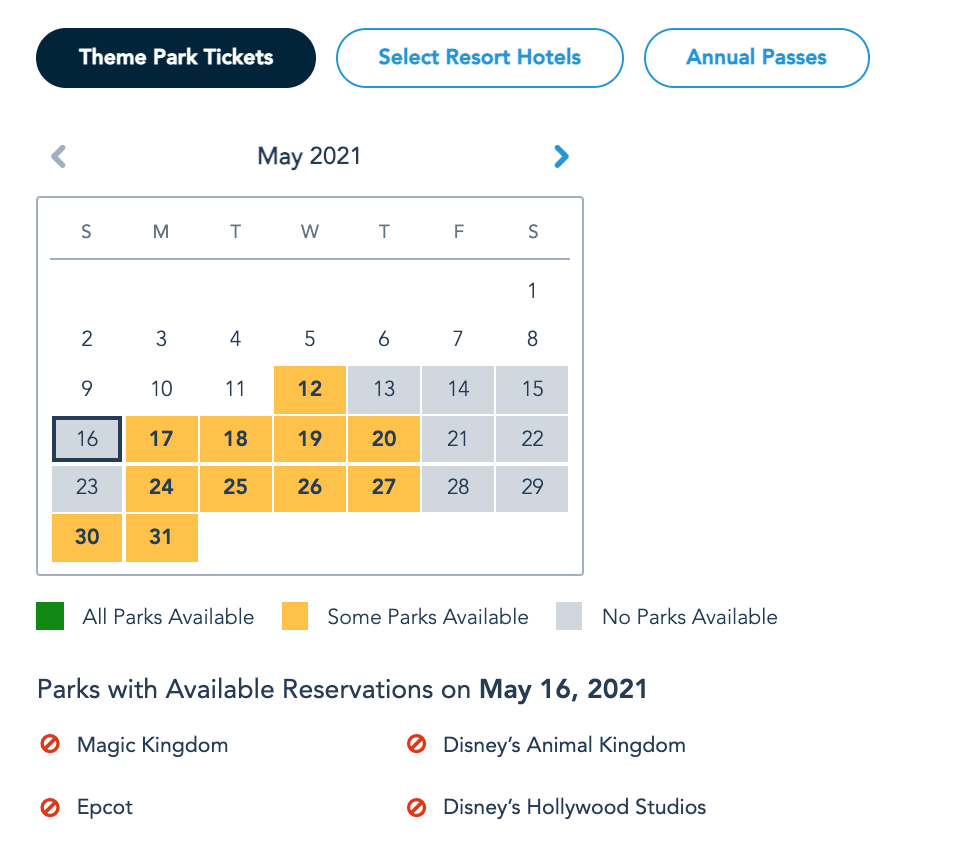962x862 pixels.
Task: Click the yellow Some Parks Available swatch
Action: 295,616
